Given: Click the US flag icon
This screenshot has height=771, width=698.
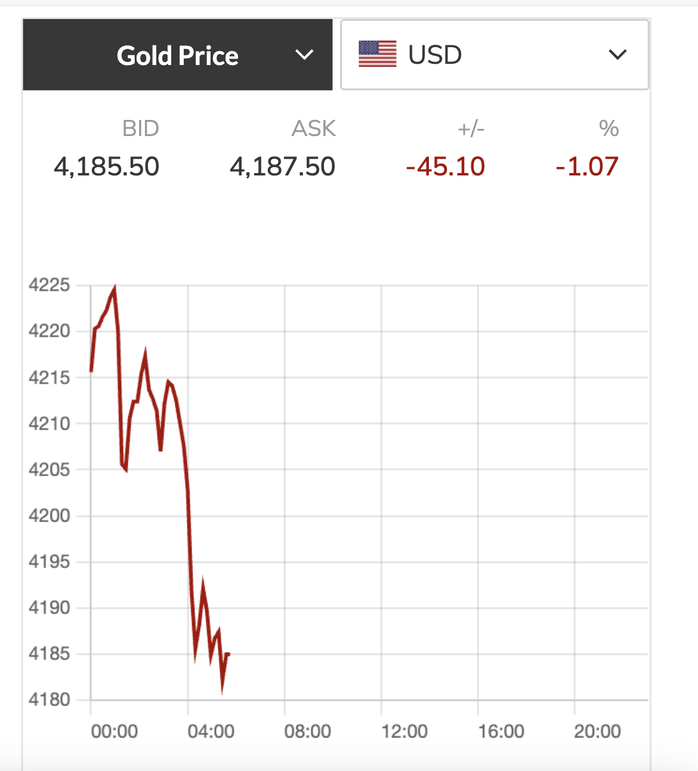Looking at the screenshot, I should pyautogui.click(x=377, y=54).
